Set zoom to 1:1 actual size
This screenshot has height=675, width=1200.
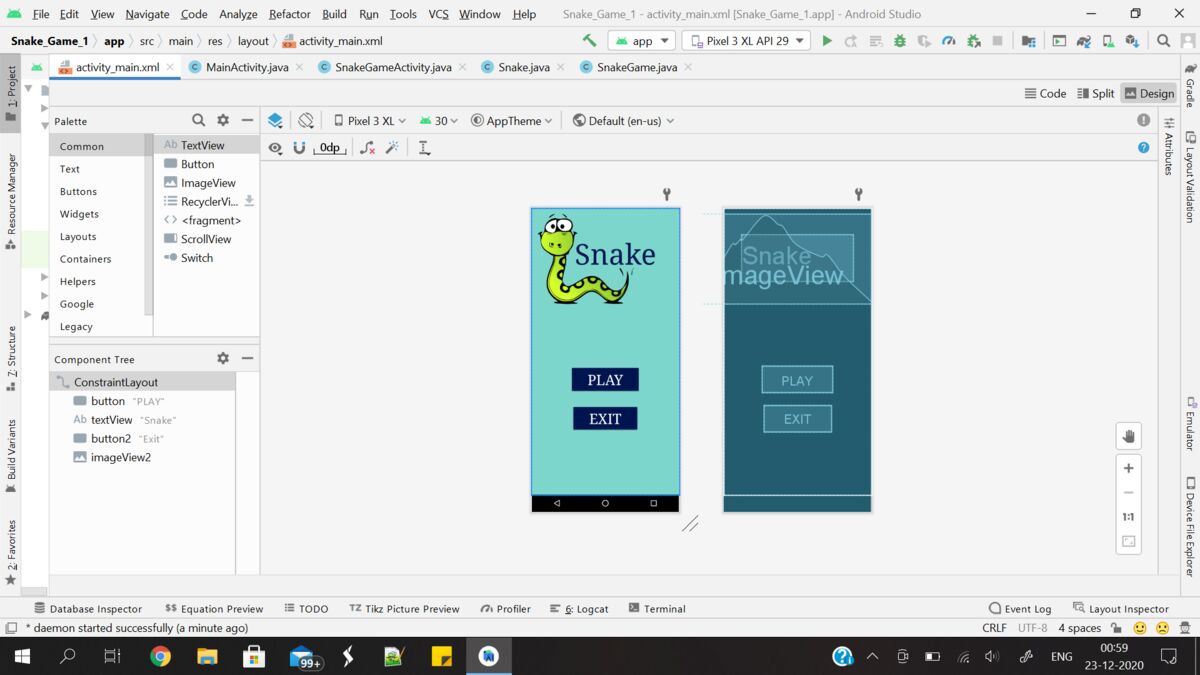click(x=1128, y=517)
